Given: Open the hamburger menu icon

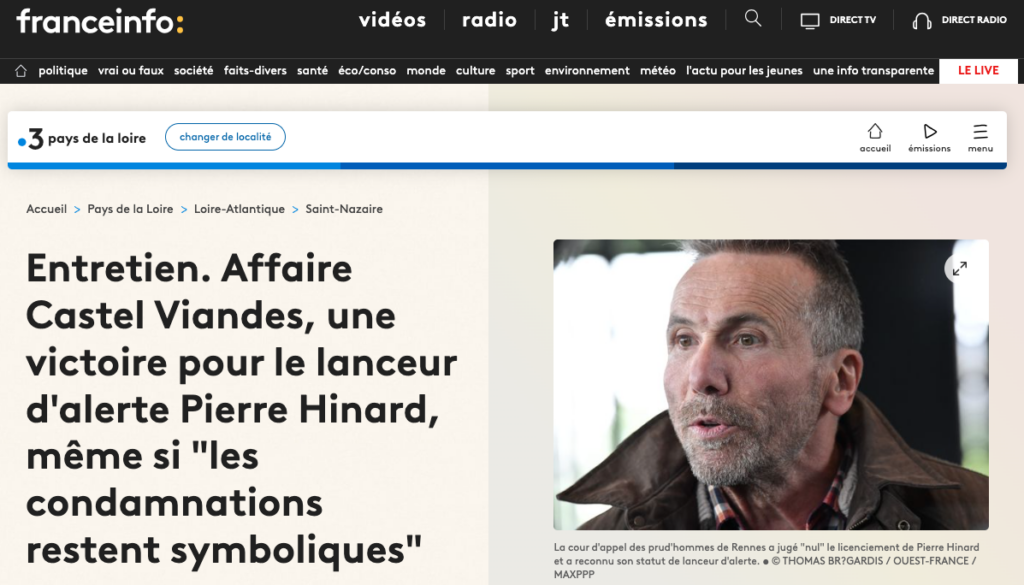Looking at the screenshot, I should (x=980, y=131).
